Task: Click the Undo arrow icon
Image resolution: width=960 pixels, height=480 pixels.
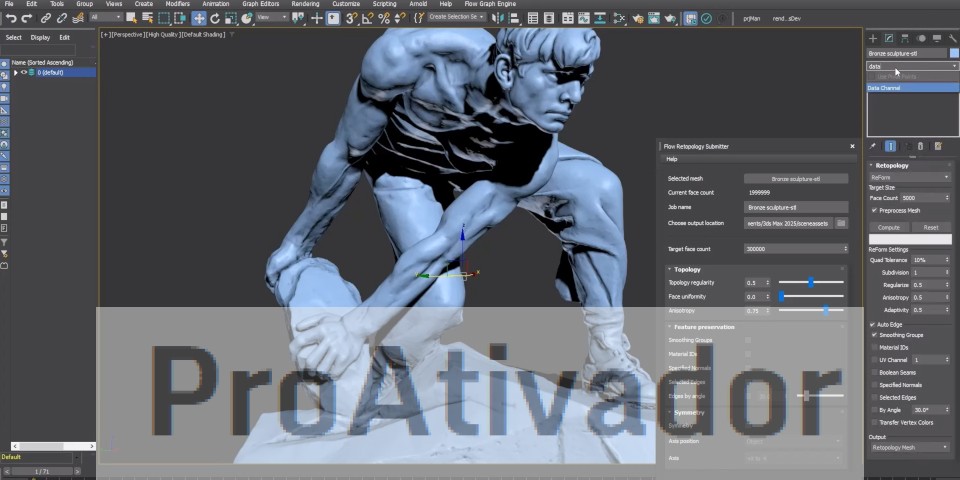Action: (x=10, y=18)
